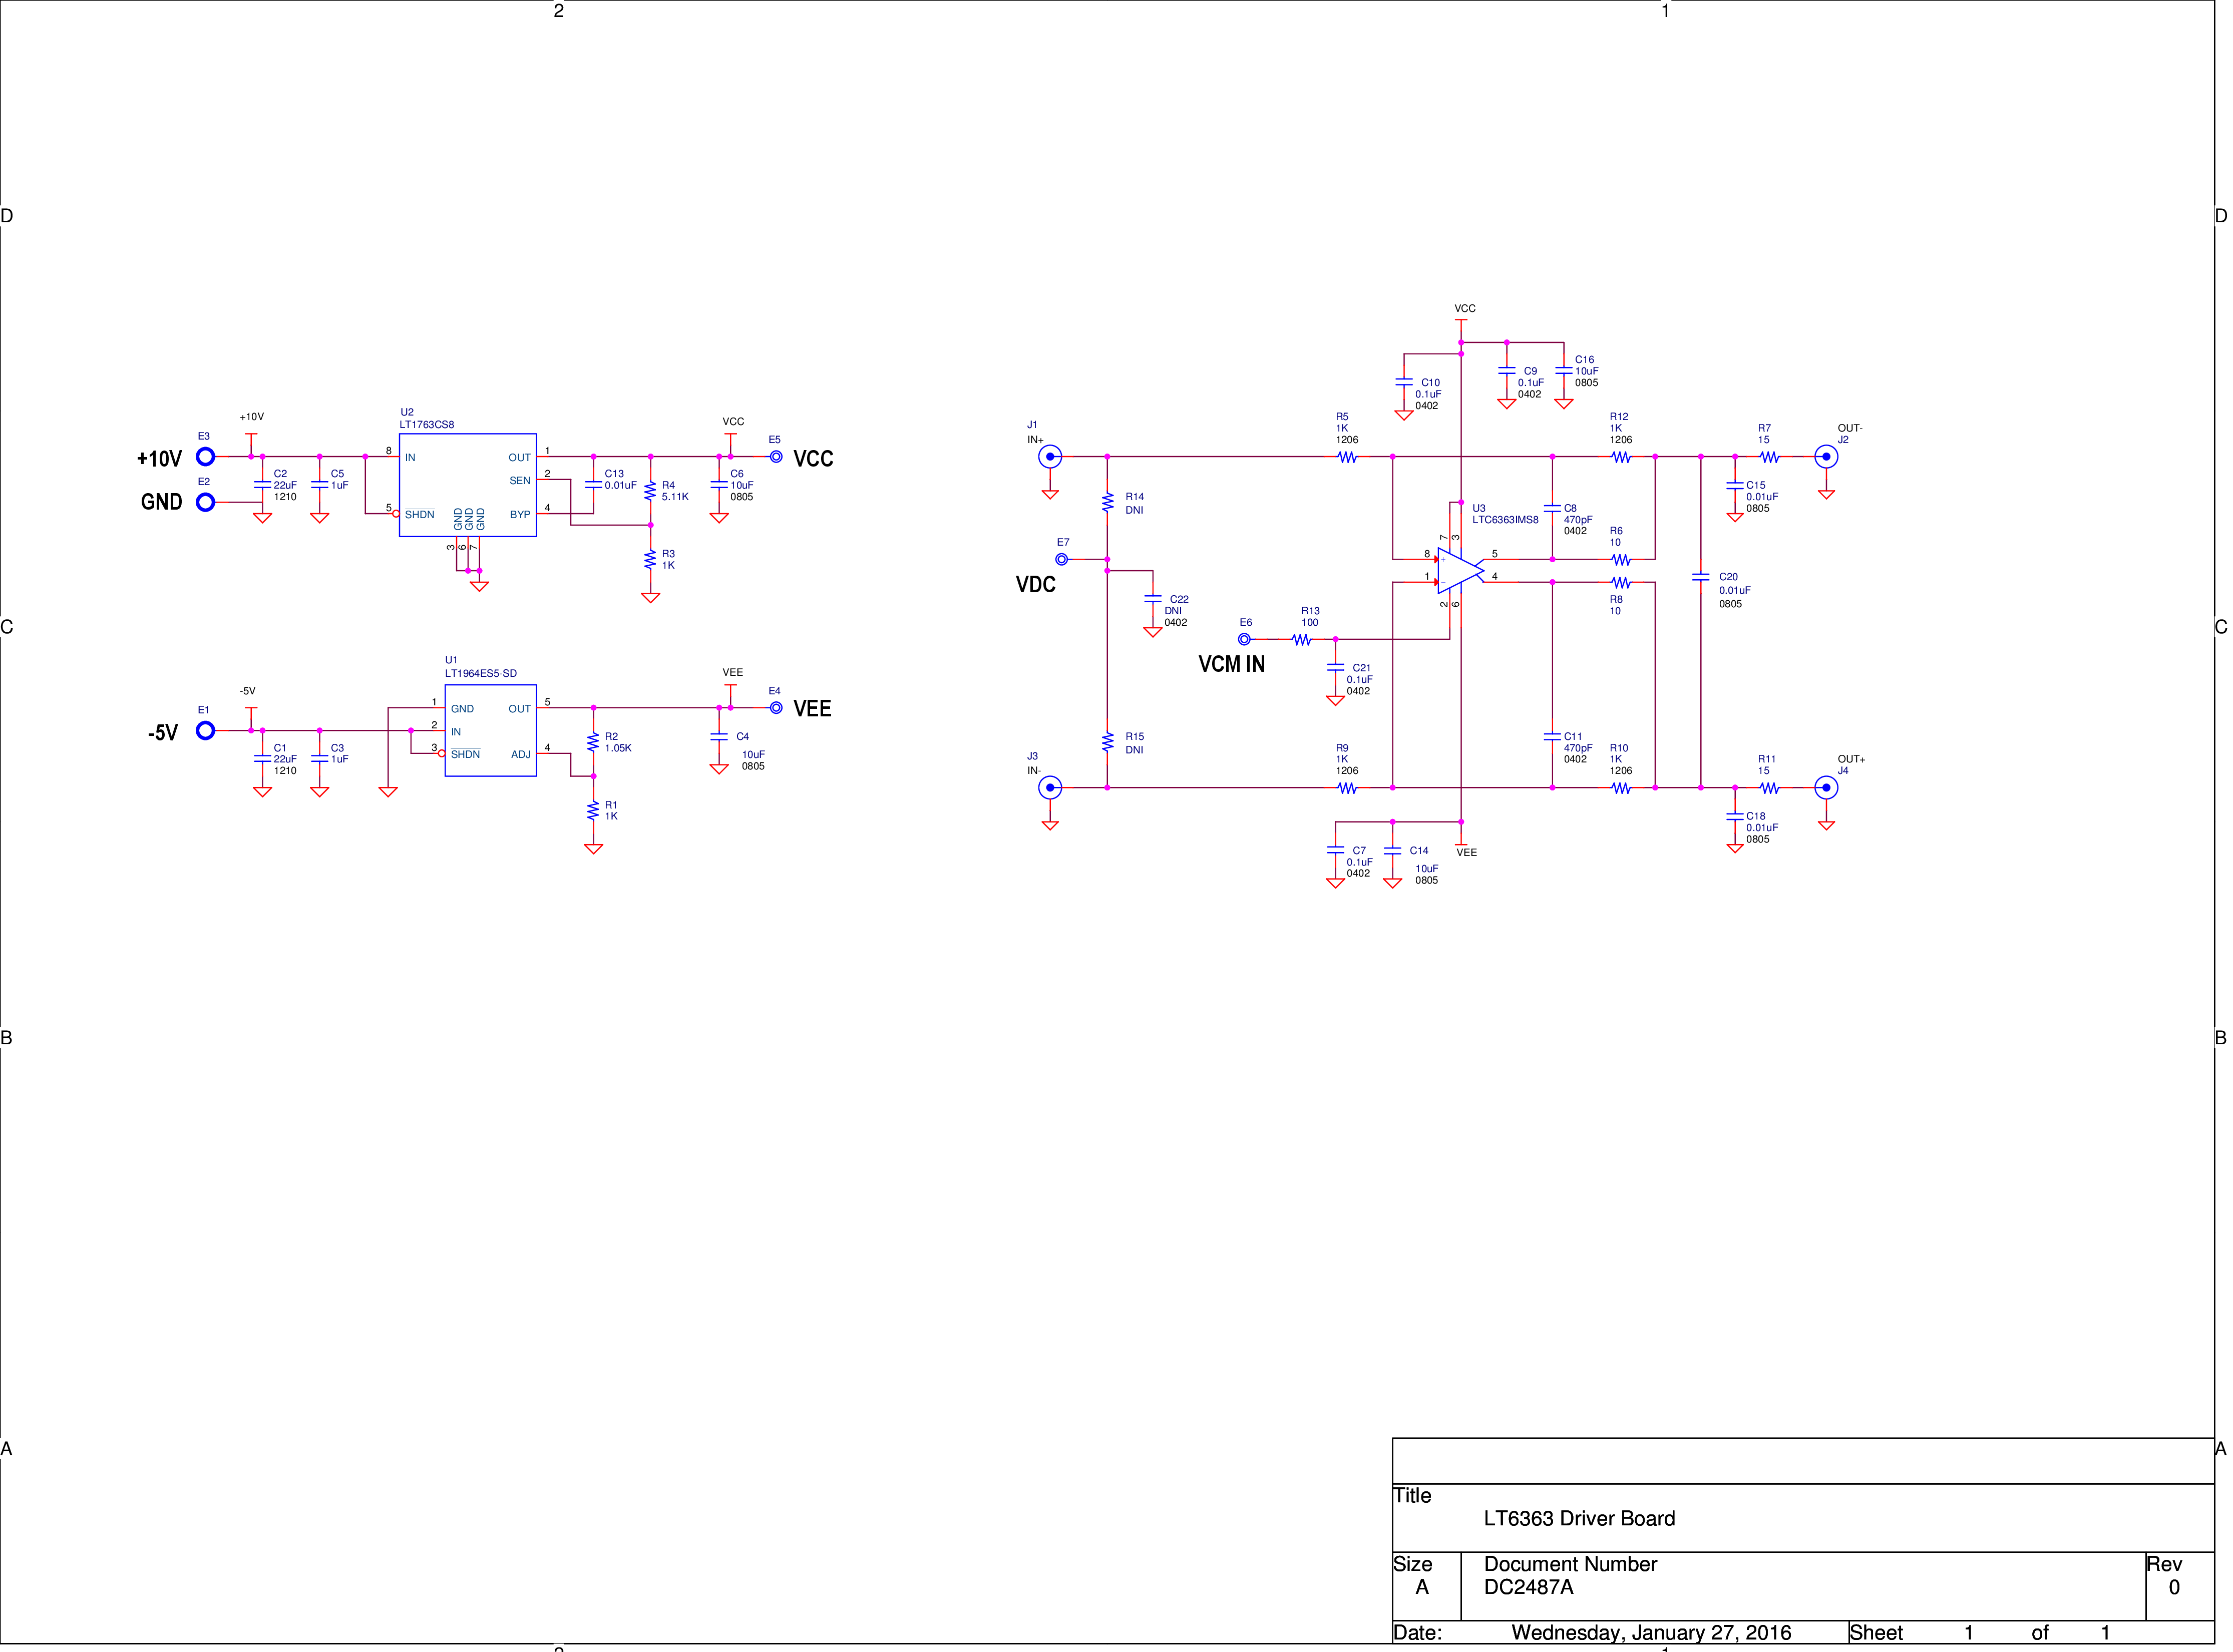Click the R13 100 ohm resistor symbol
Screen dimensions: 2233x1652
pyautogui.click(x=1301, y=639)
